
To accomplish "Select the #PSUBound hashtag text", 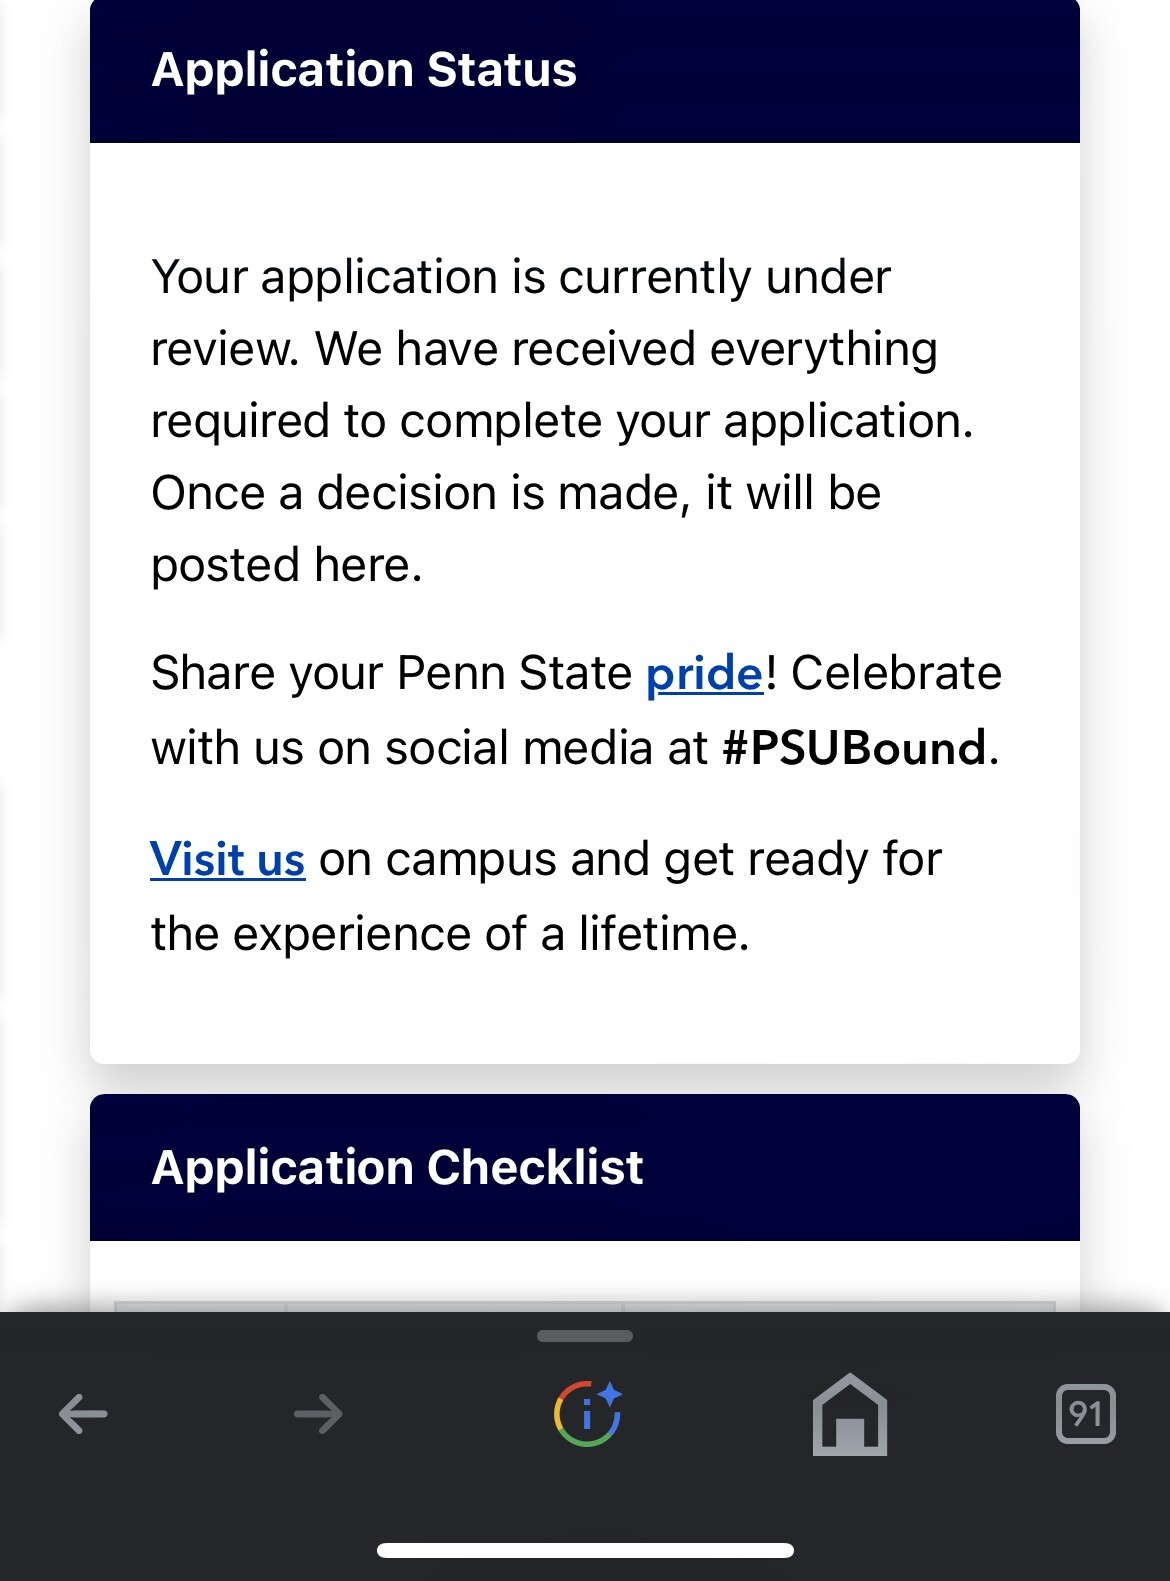I will click(854, 748).
